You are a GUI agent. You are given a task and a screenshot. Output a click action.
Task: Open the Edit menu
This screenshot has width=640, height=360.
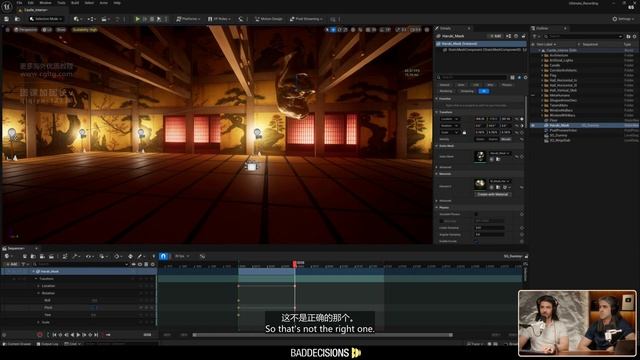coord(31,3)
